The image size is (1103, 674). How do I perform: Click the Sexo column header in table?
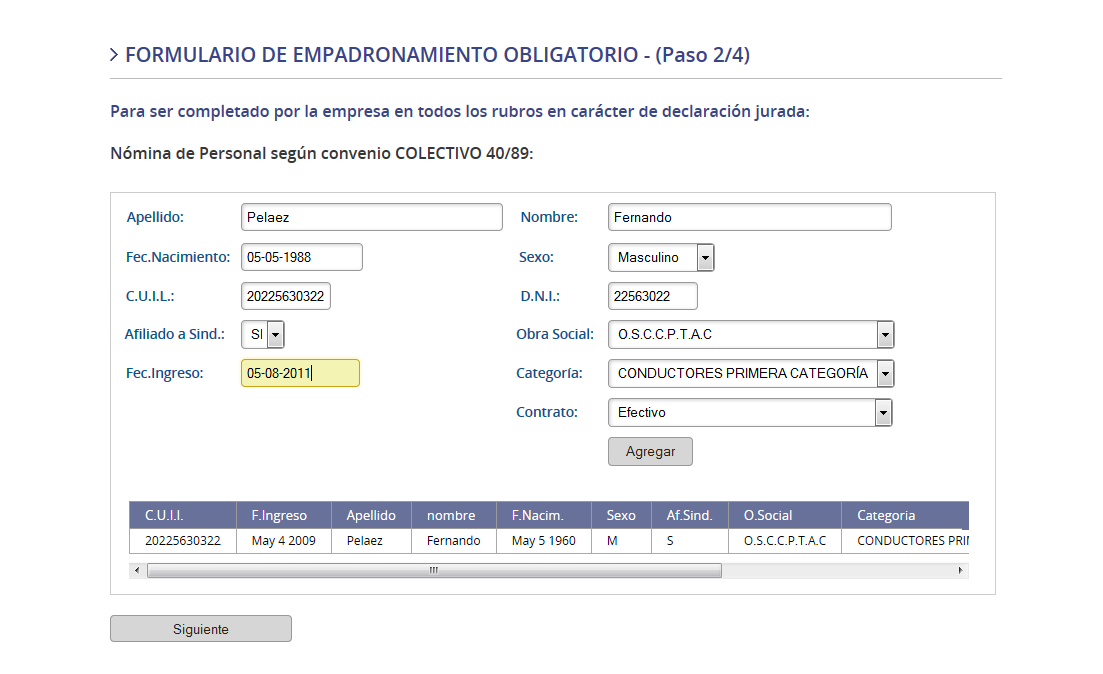pos(621,515)
